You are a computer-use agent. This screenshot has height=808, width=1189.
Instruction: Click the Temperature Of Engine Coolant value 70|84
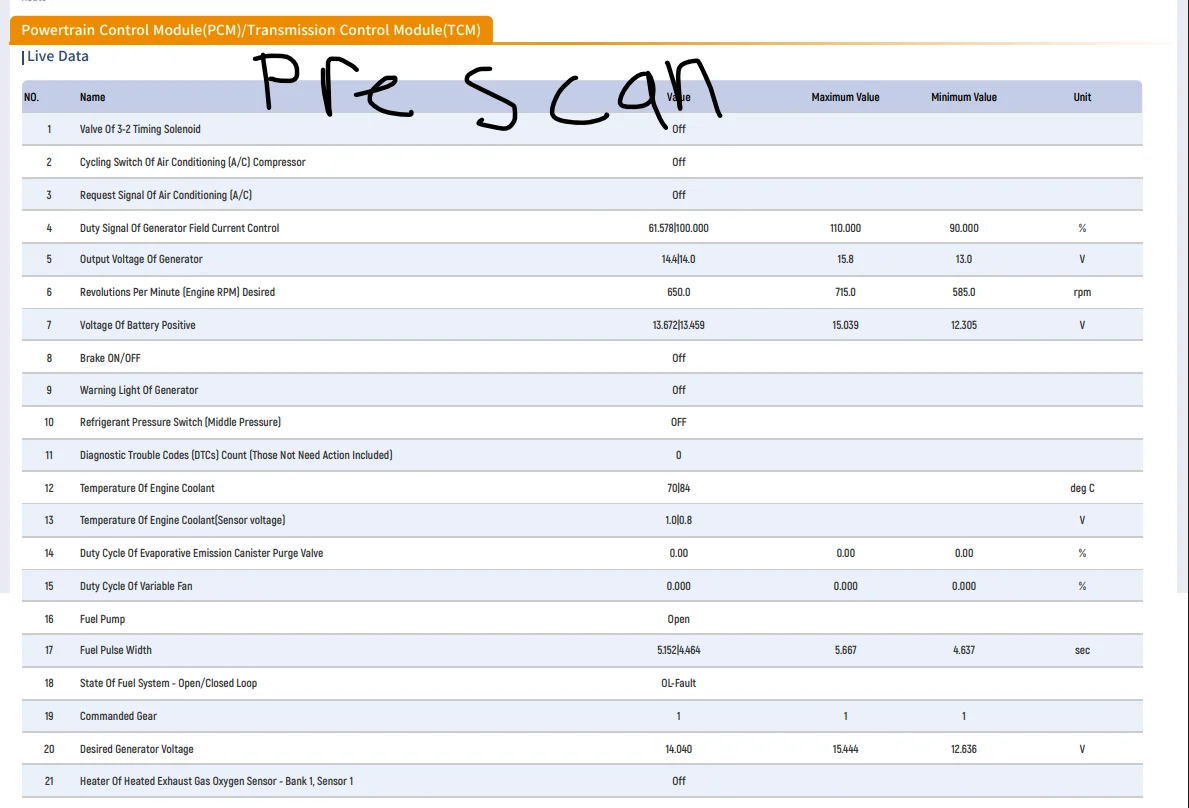coord(678,488)
